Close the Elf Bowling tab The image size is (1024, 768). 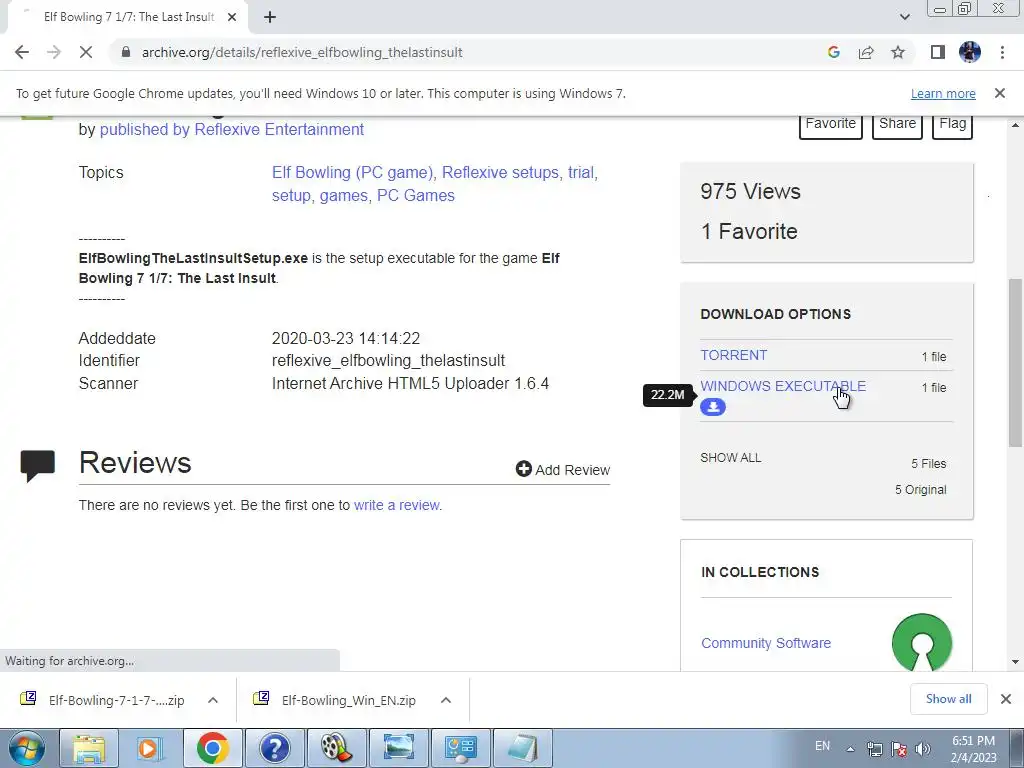[x=232, y=17]
